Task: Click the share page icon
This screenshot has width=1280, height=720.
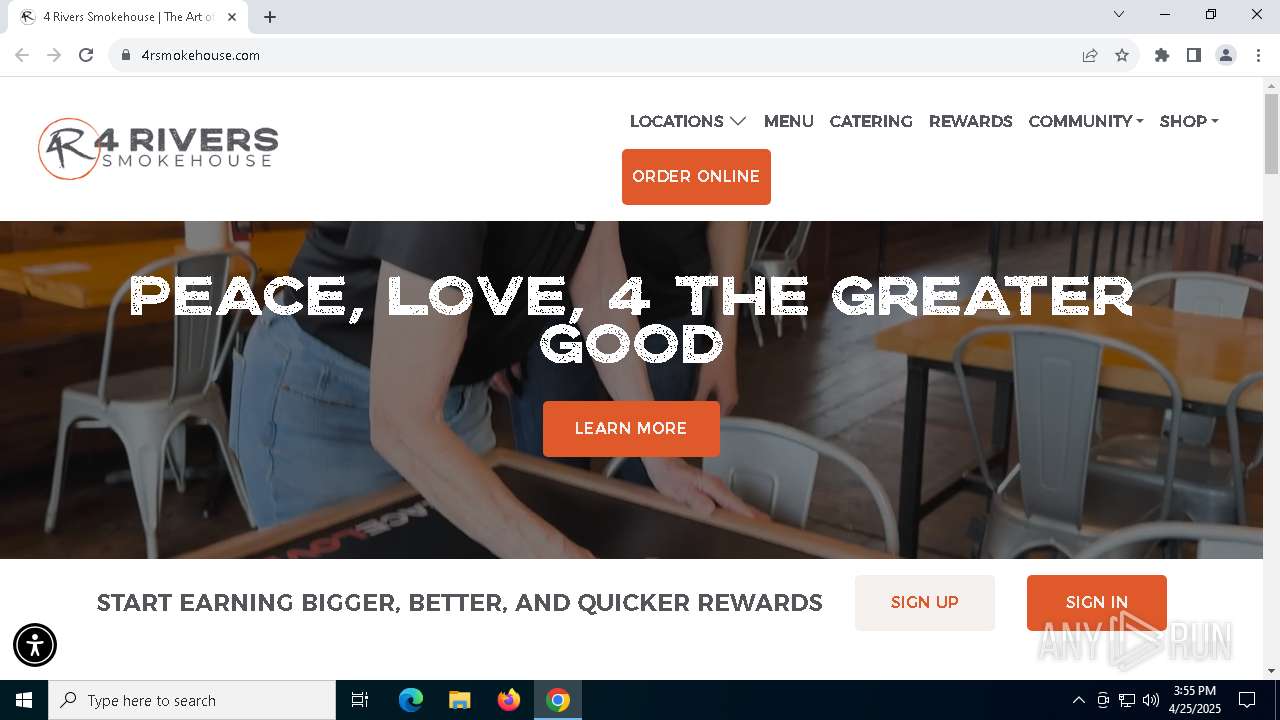Action: click(1090, 55)
